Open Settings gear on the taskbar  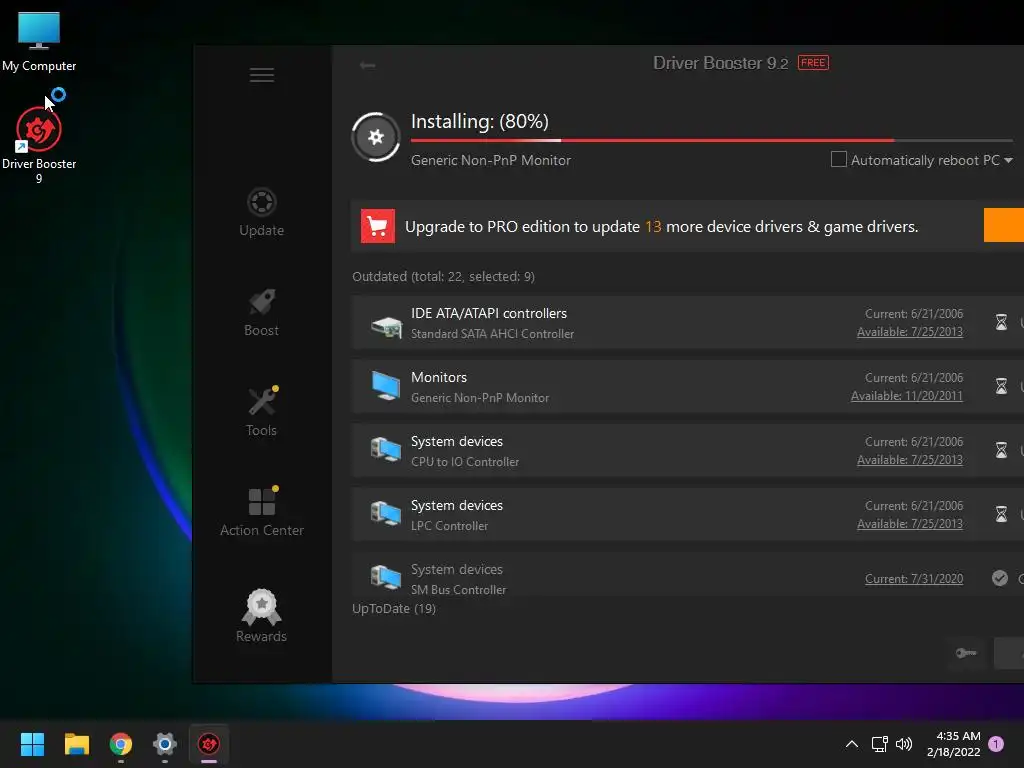165,744
